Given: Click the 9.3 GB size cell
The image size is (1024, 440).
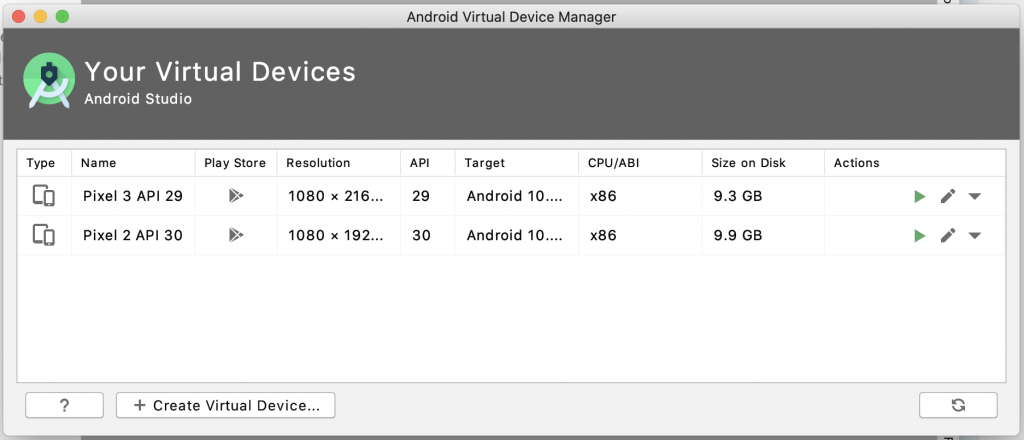Looking at the screenshot, I should click(x=763, y=196).
